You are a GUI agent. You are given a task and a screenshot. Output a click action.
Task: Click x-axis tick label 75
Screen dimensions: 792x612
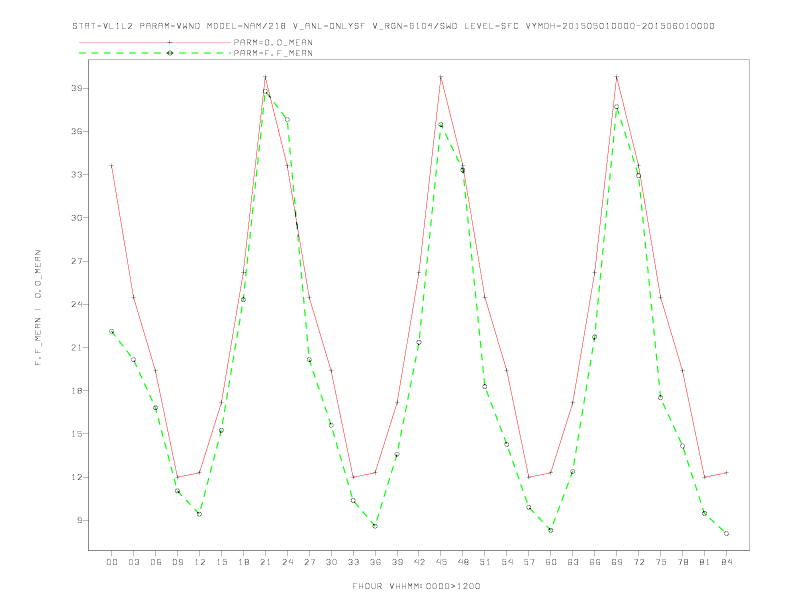point(661,562)
